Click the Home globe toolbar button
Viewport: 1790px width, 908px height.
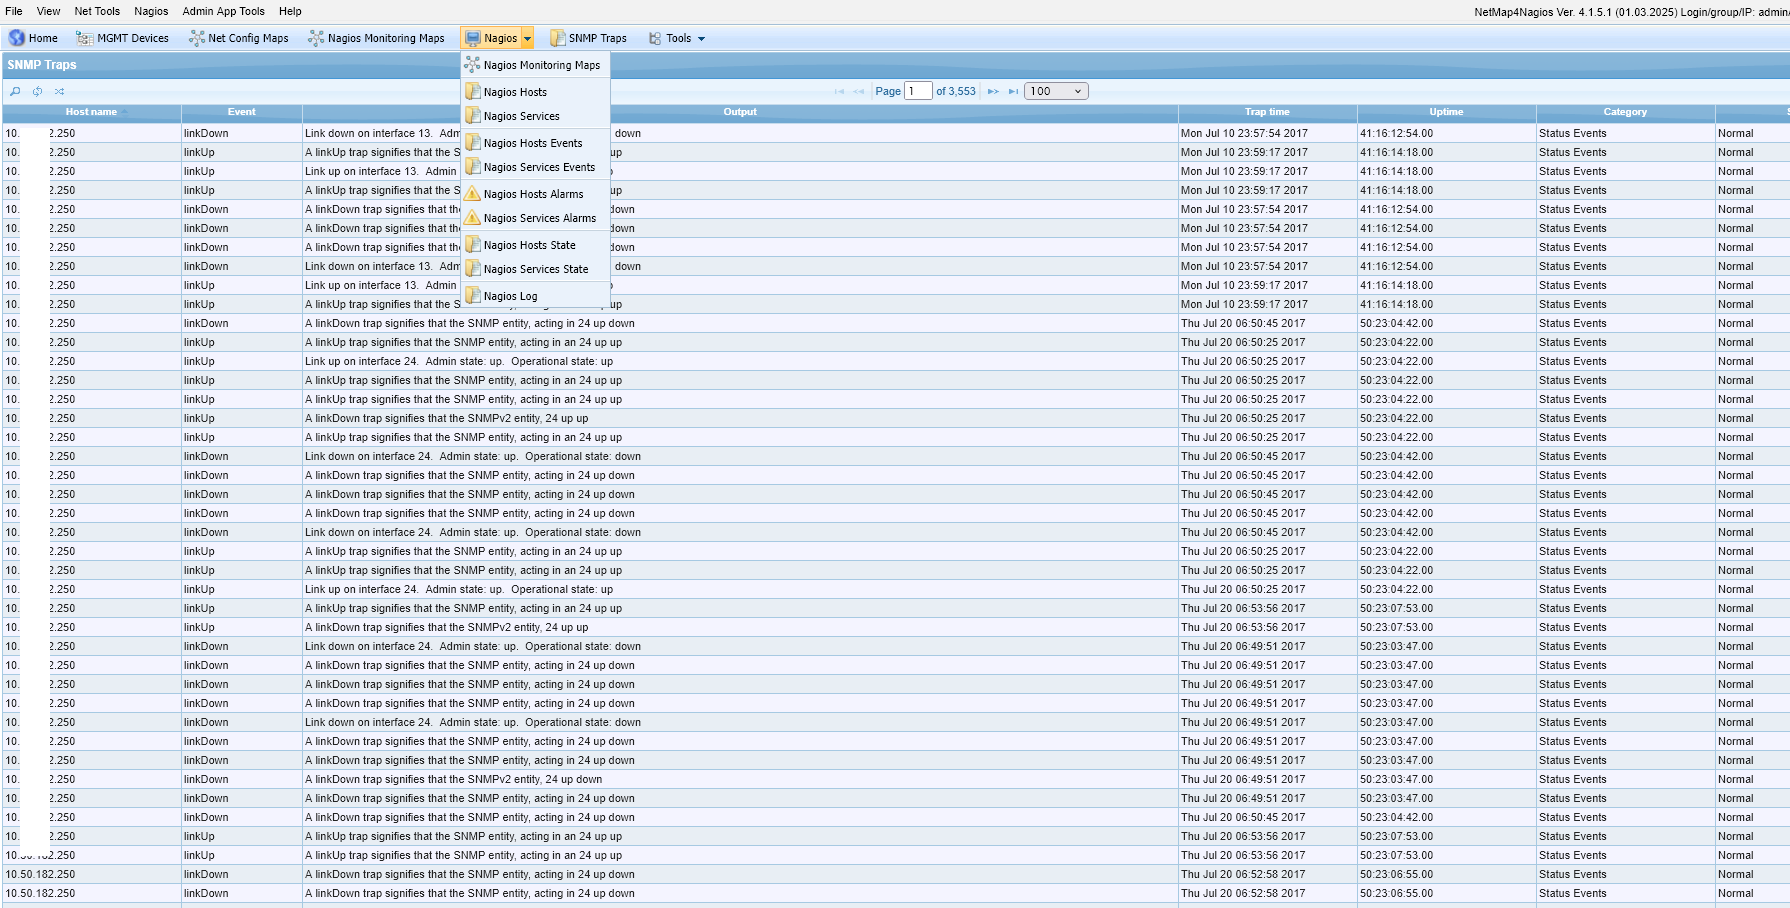(x=33, y=38)
